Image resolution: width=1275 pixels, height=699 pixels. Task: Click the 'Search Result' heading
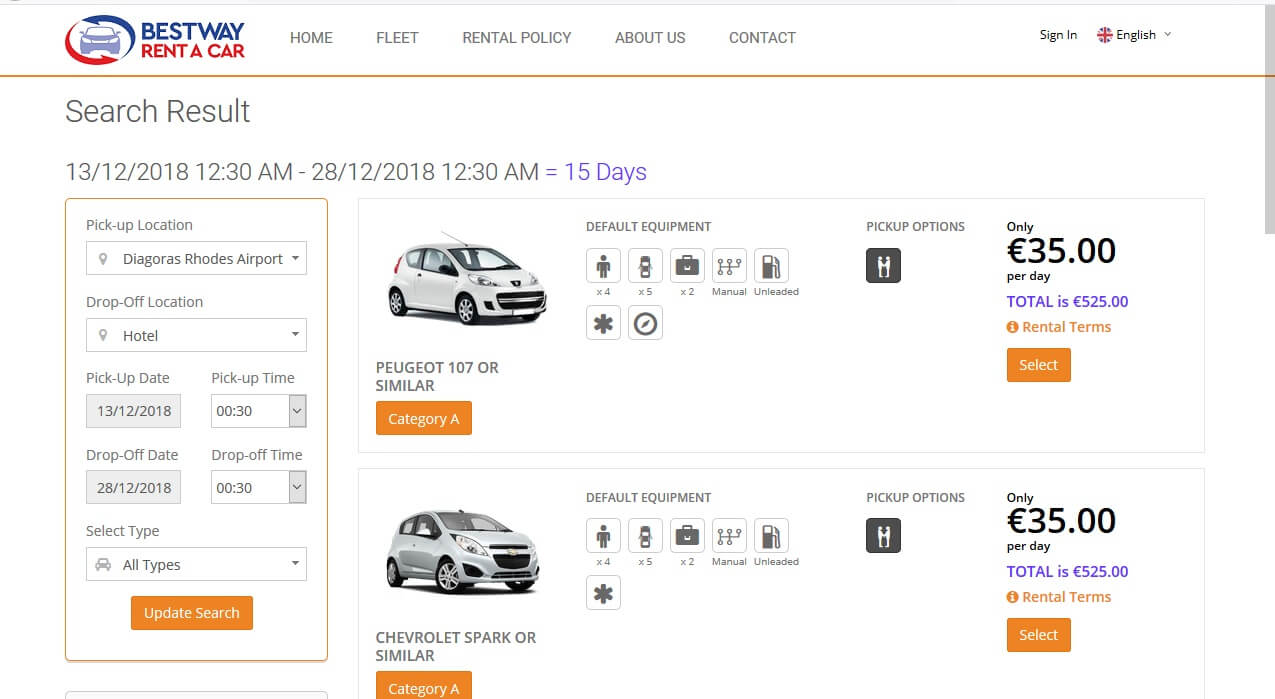[x=158, y=111]
